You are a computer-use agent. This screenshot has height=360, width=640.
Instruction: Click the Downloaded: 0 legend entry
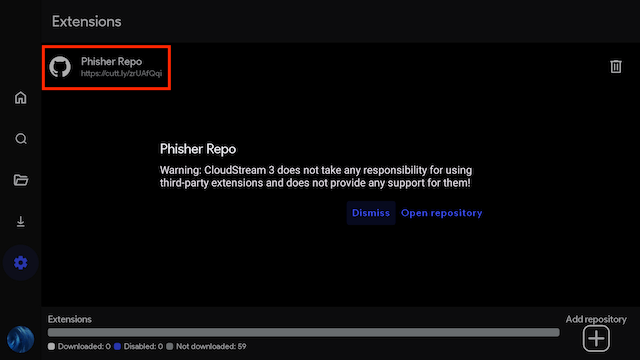click(79, 347)
